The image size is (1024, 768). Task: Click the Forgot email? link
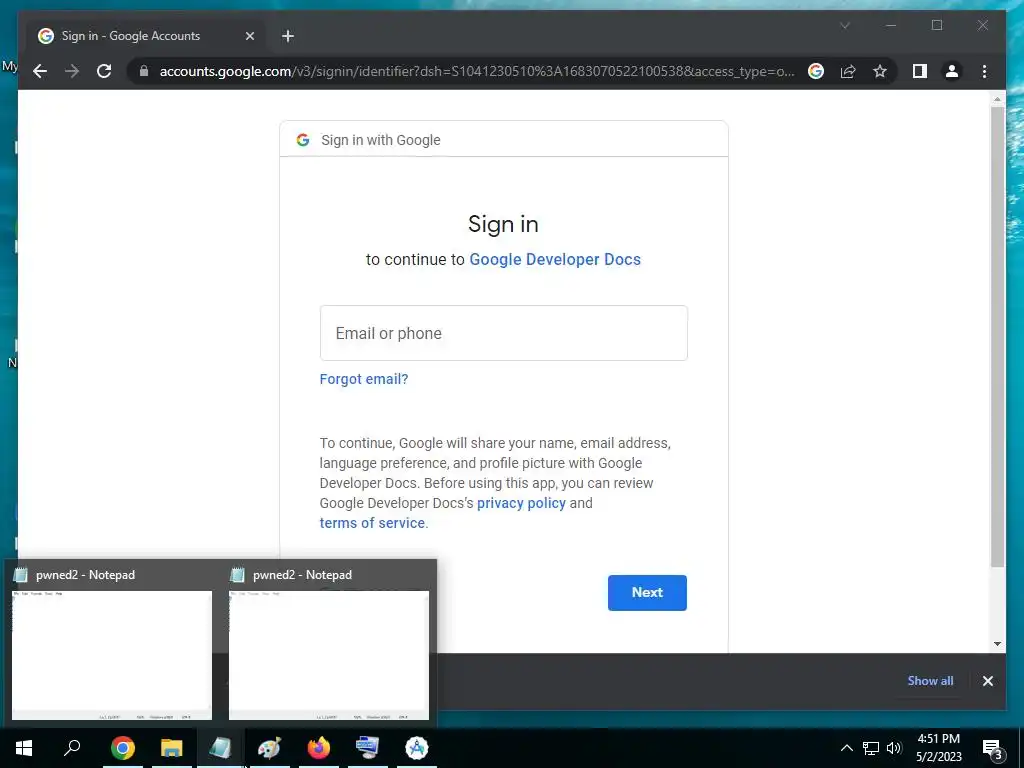point(364,379)
